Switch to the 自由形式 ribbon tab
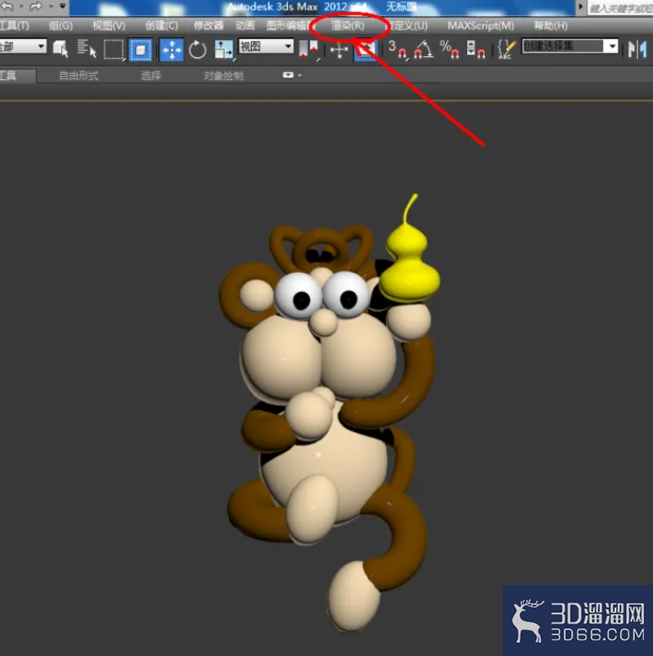653x656 pixels. click(x=79, y=76)
